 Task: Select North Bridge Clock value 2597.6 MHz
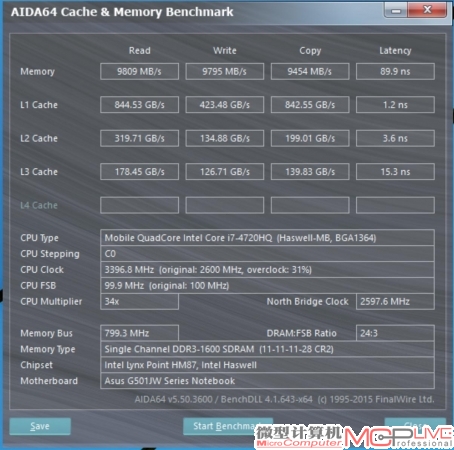coord(395,301)
